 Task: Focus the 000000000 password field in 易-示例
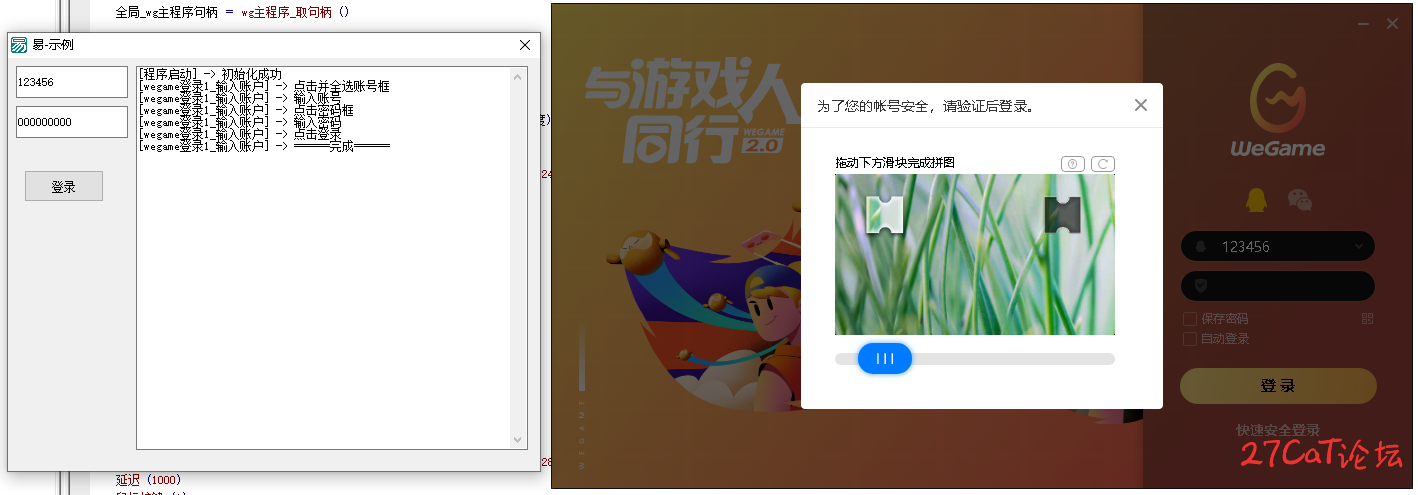(x=72, y=122)
